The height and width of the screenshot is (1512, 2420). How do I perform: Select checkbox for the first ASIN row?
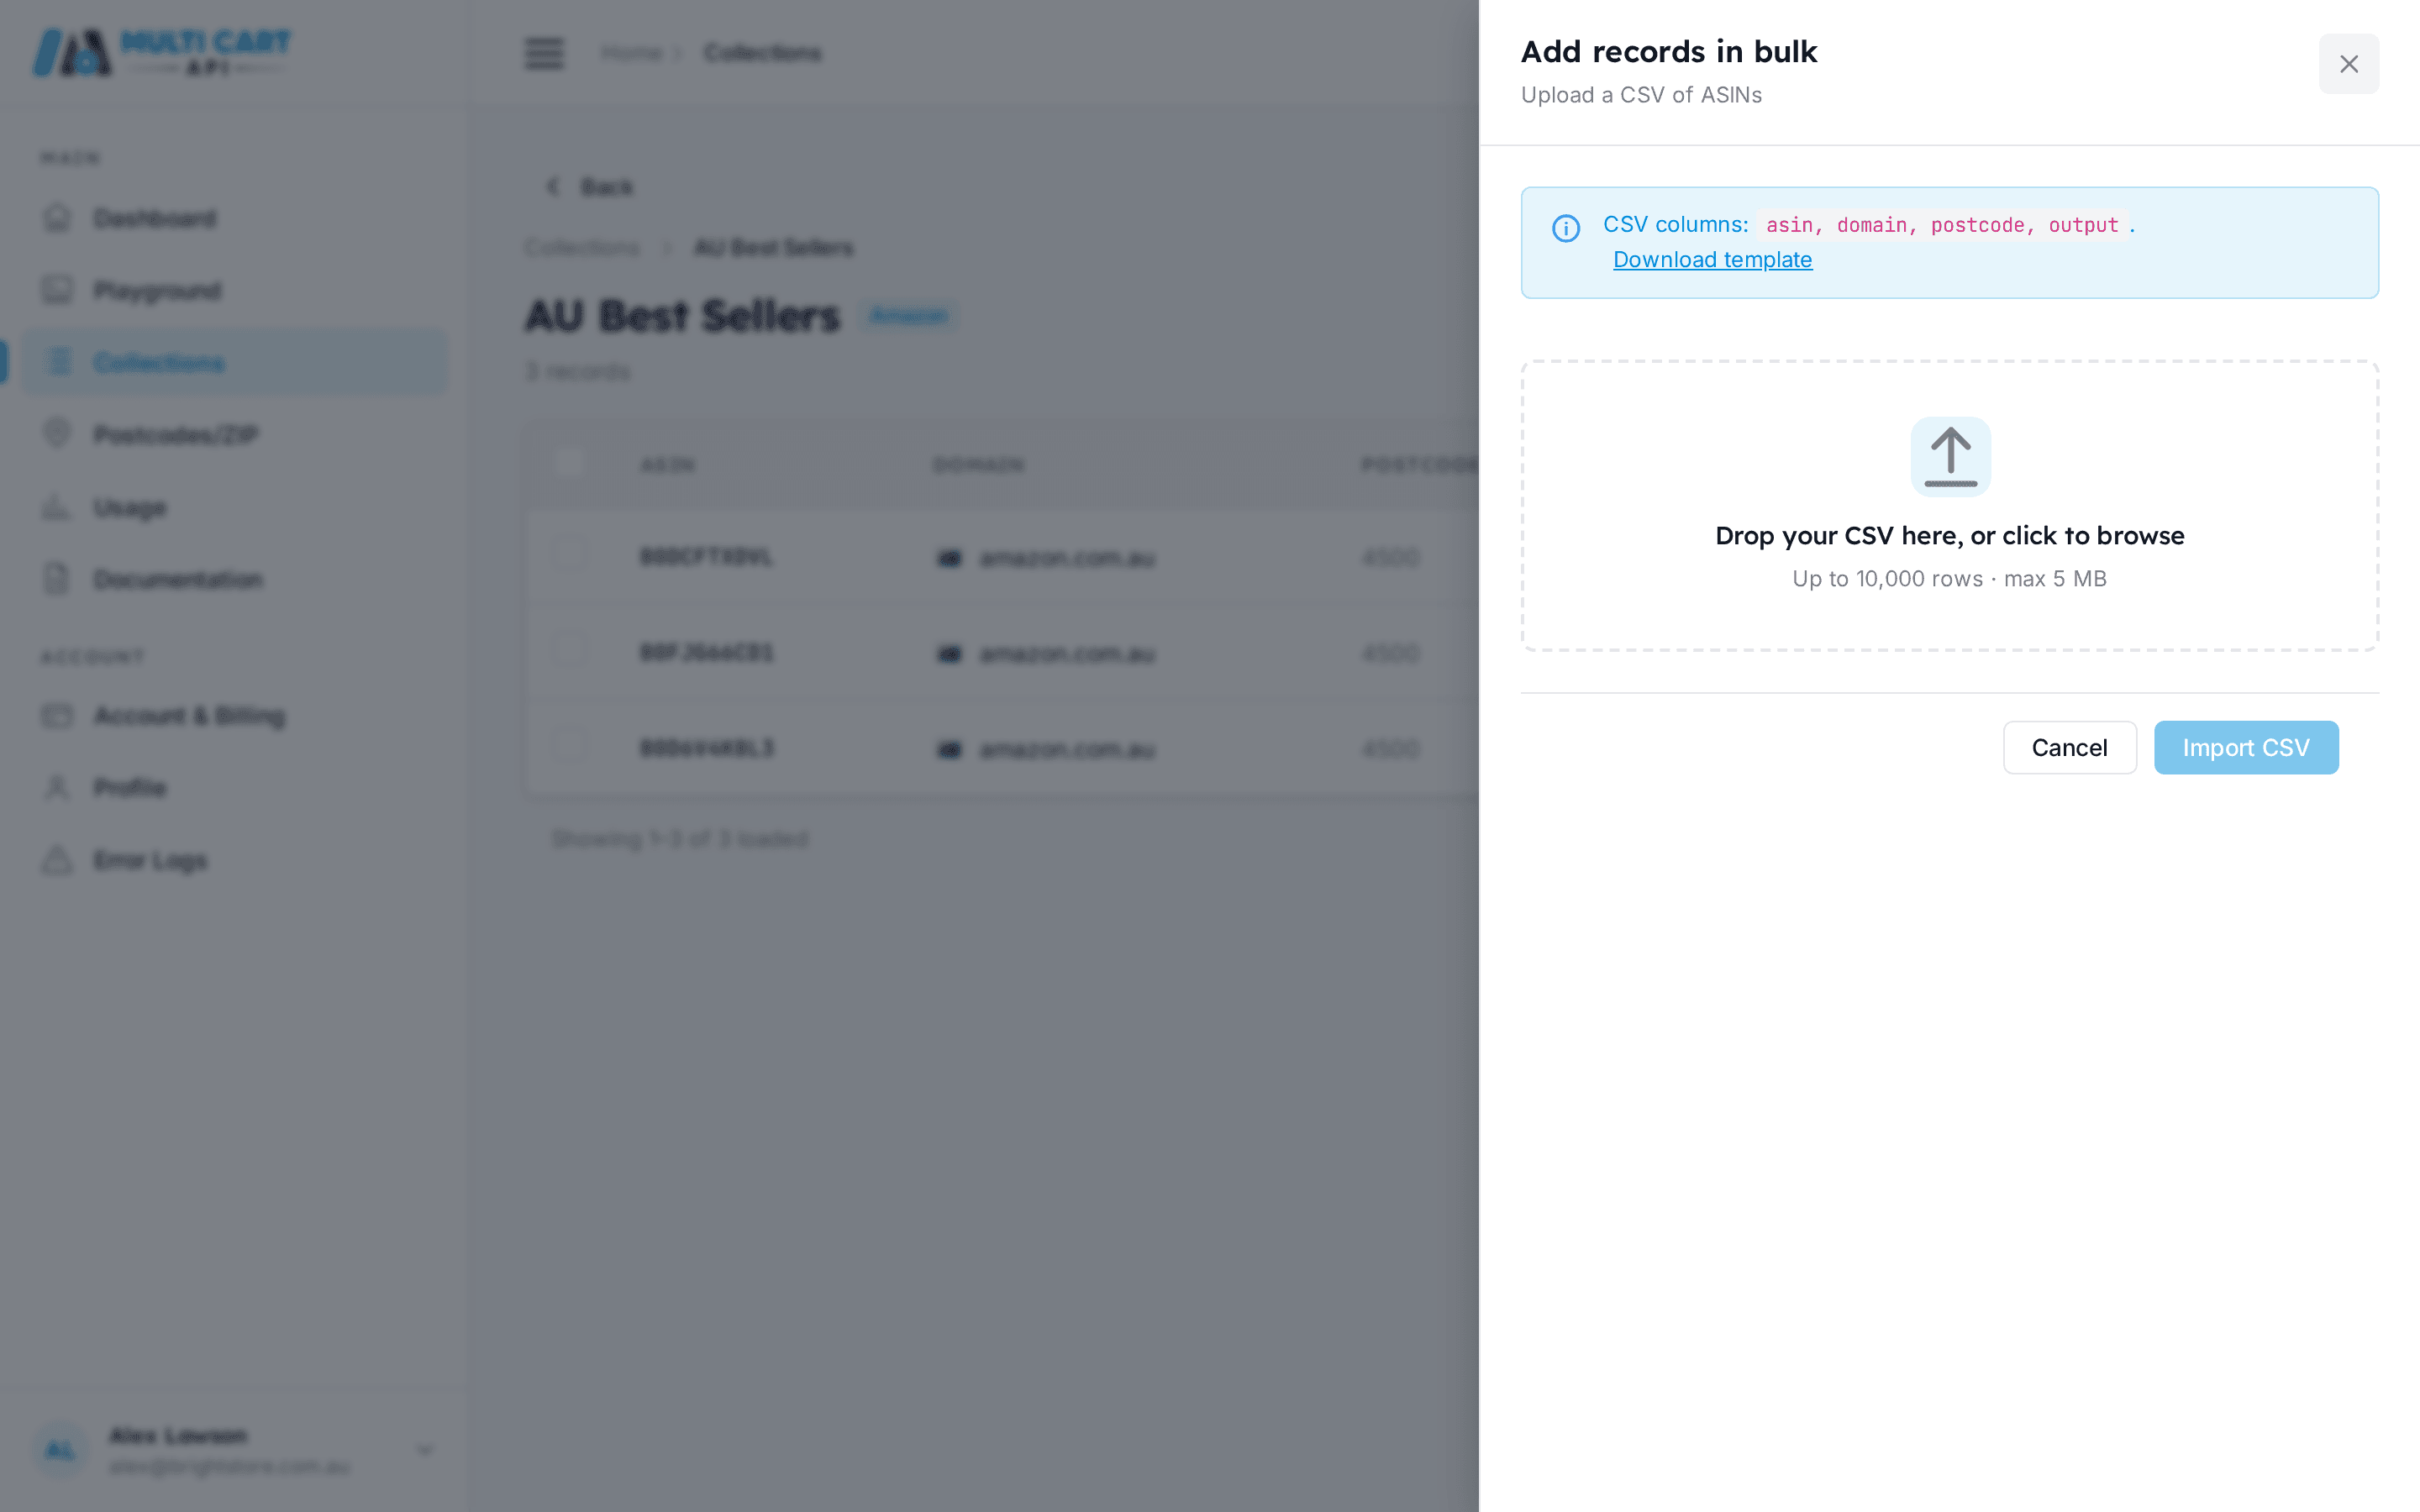point(567,556)
